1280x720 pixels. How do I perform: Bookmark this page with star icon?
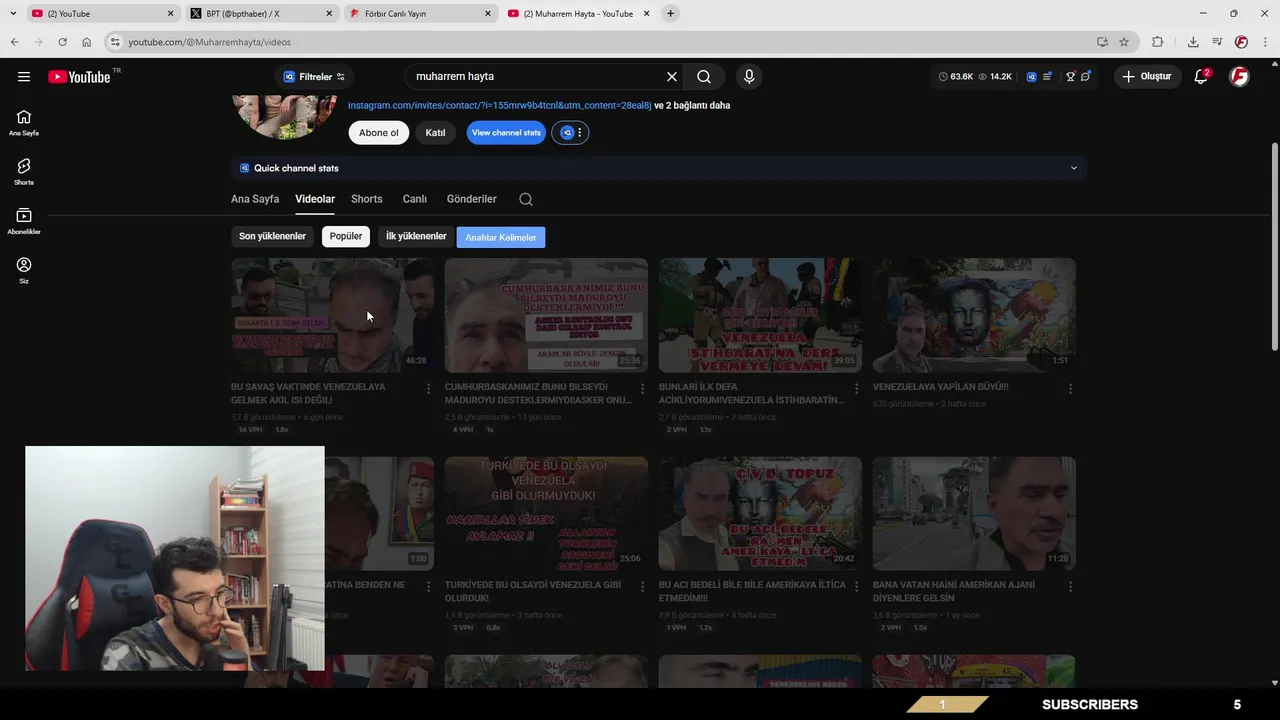1124,42
